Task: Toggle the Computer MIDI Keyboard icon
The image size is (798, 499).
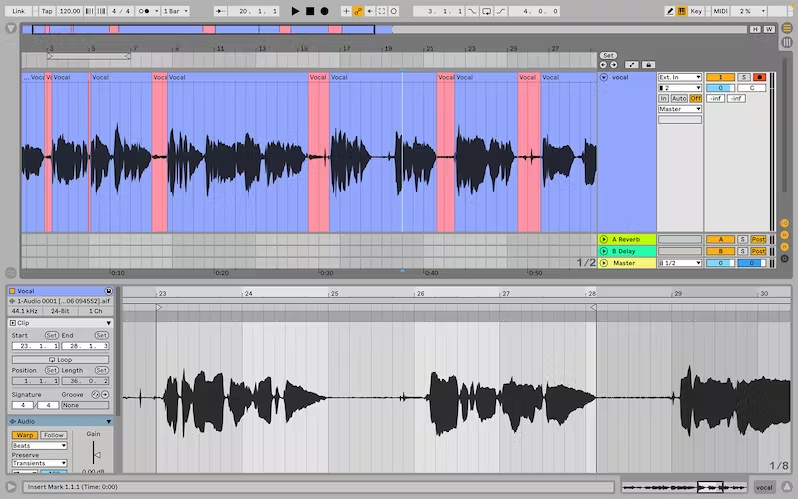Action: (681, 11)
